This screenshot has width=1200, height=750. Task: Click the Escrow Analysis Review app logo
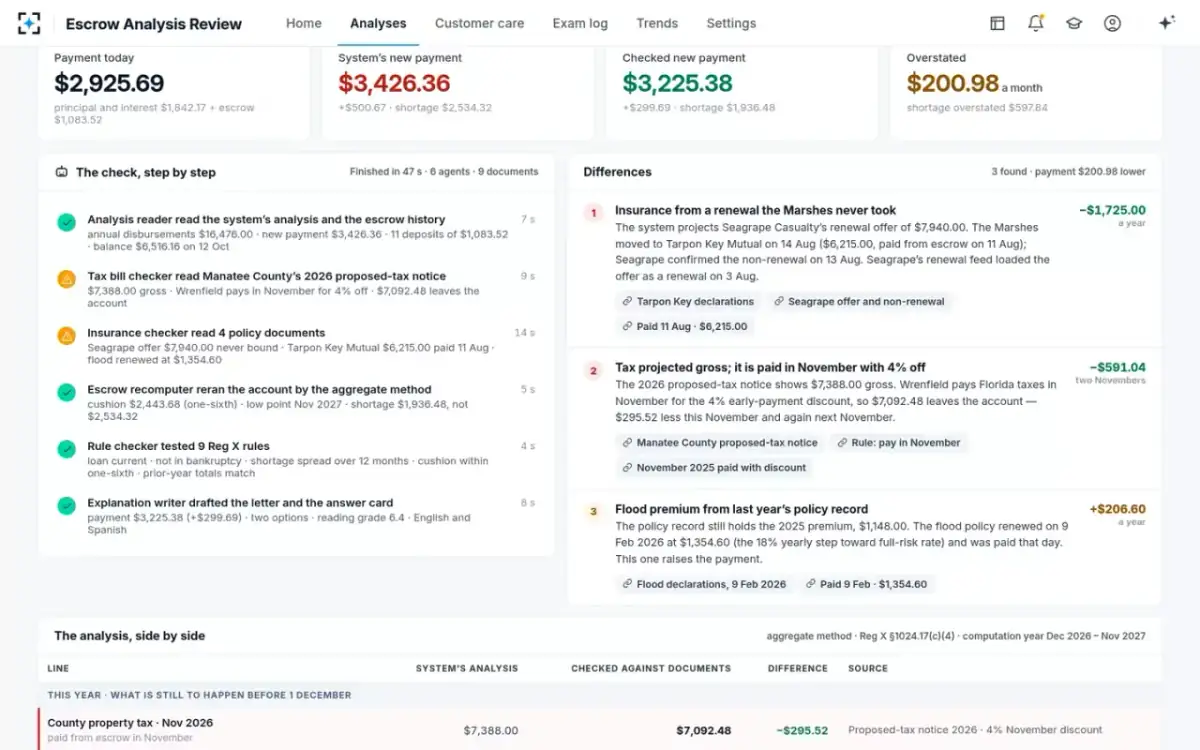click(x=30, y=23)
